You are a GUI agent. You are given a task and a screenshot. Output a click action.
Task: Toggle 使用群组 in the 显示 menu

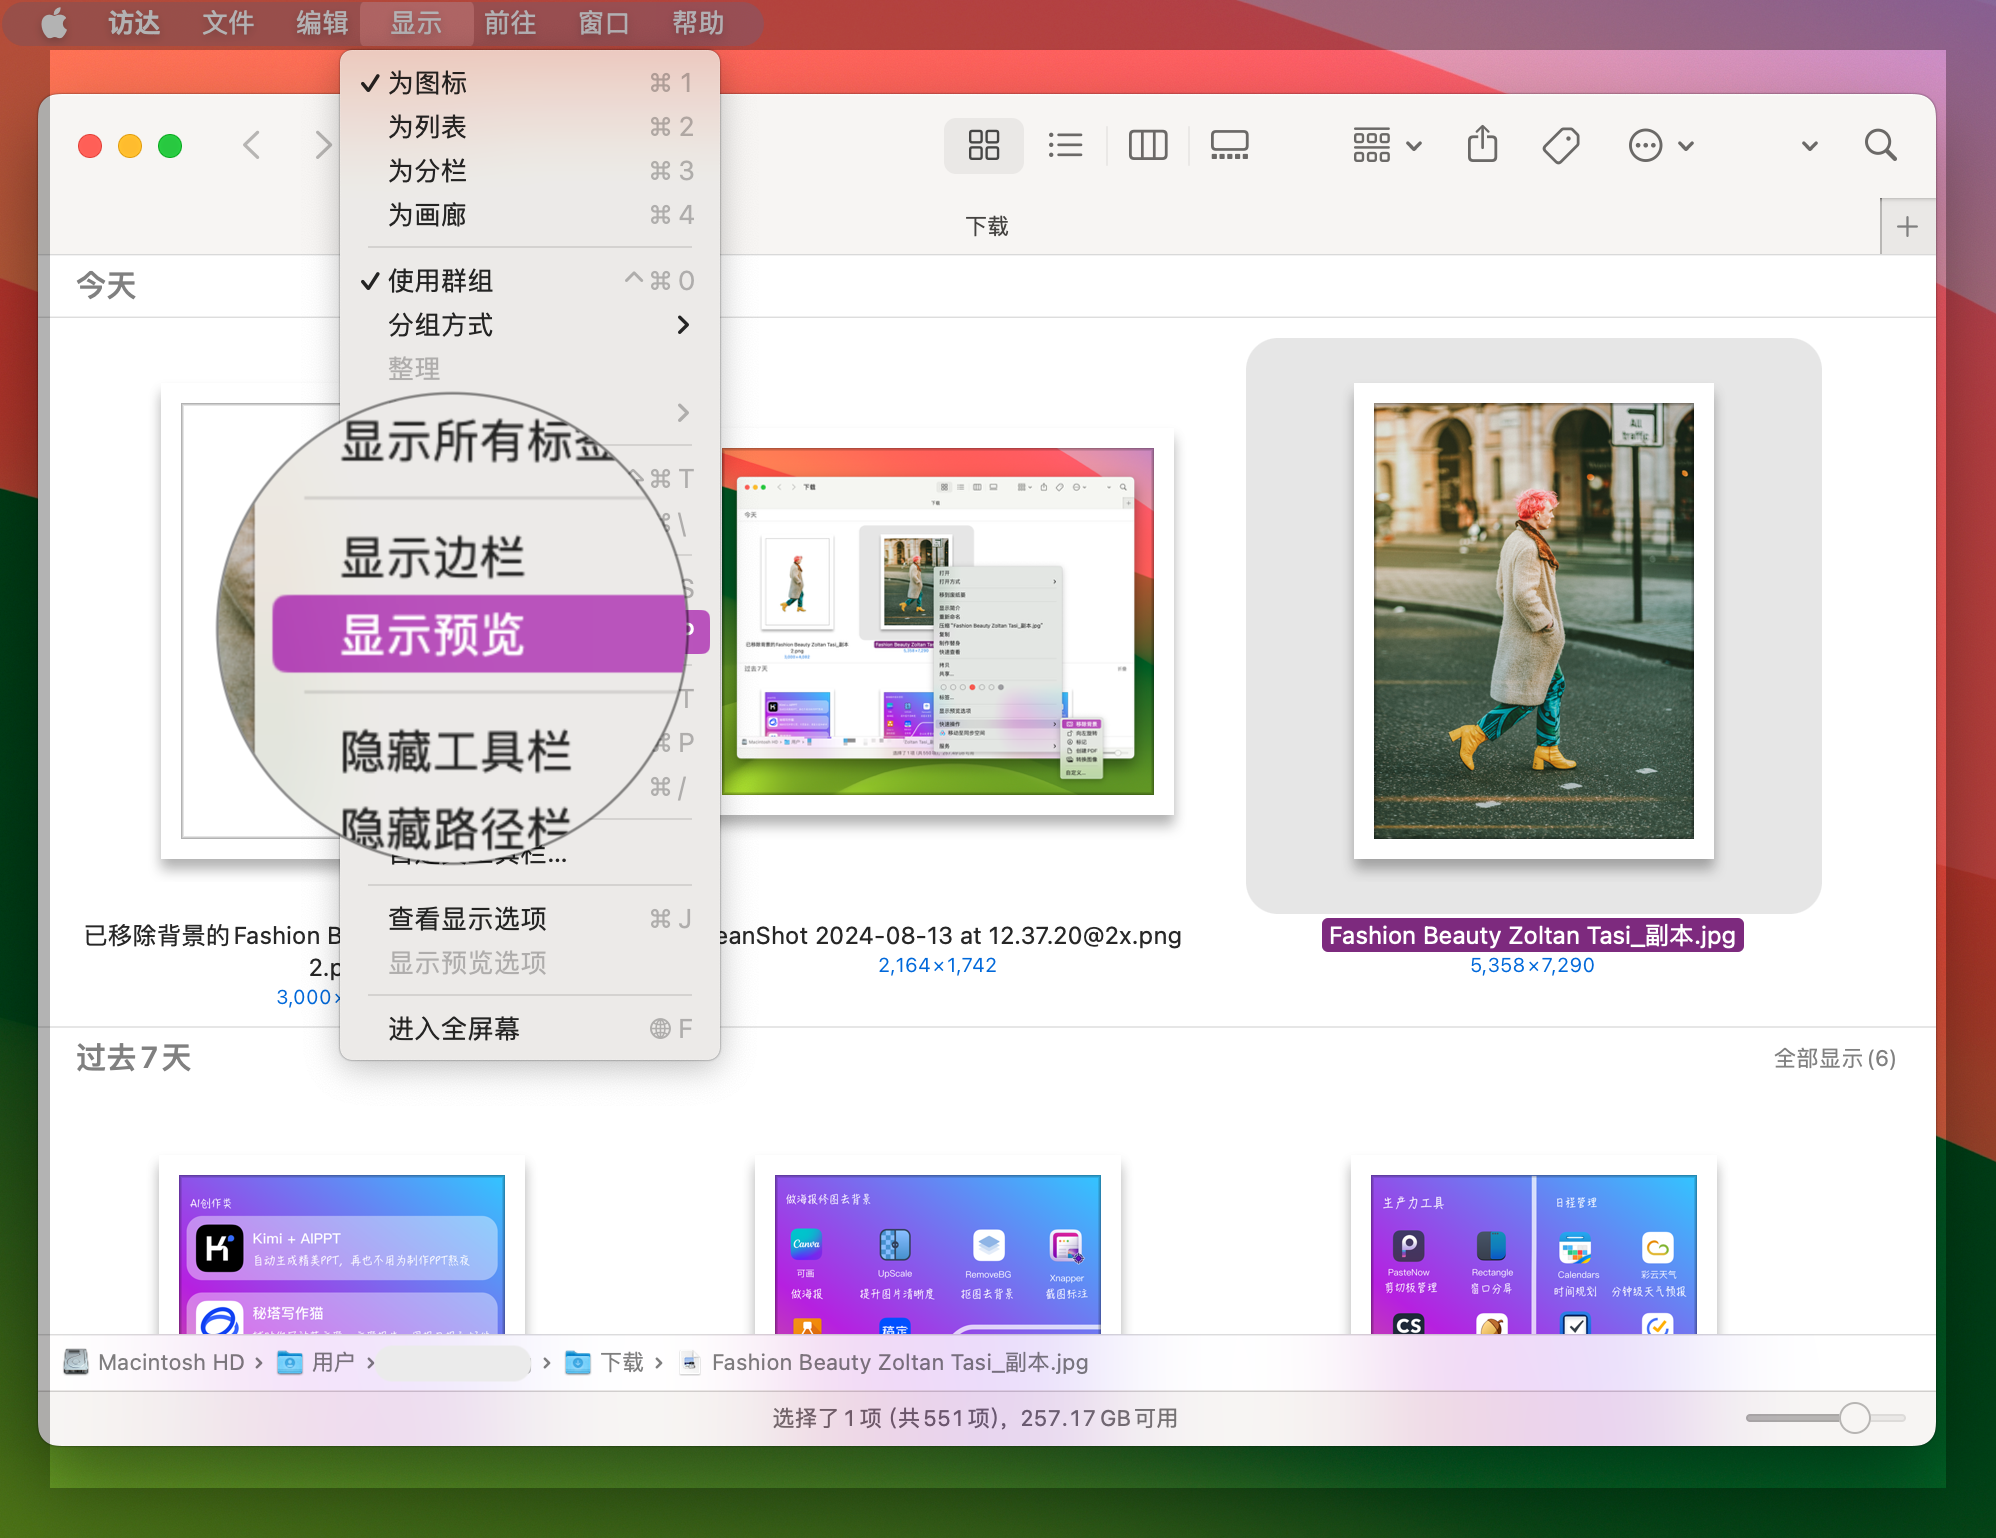(440, 281)
